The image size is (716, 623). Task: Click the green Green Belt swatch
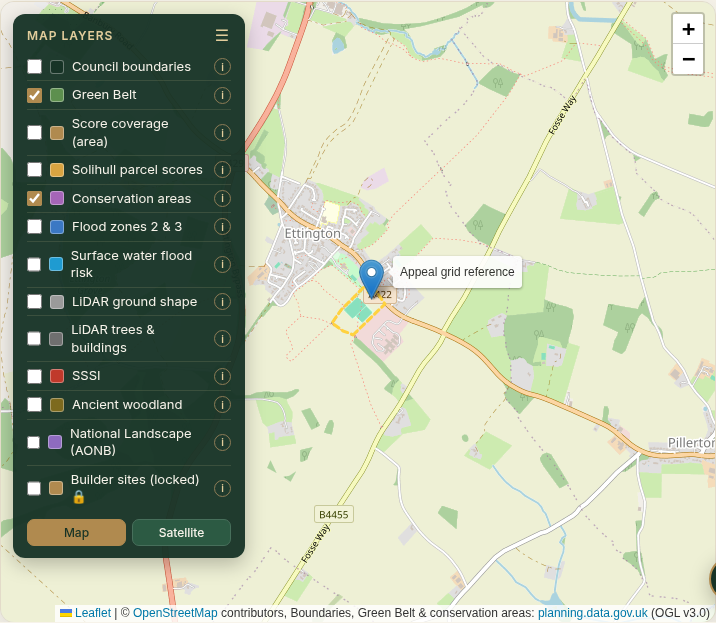click(57, 95)
